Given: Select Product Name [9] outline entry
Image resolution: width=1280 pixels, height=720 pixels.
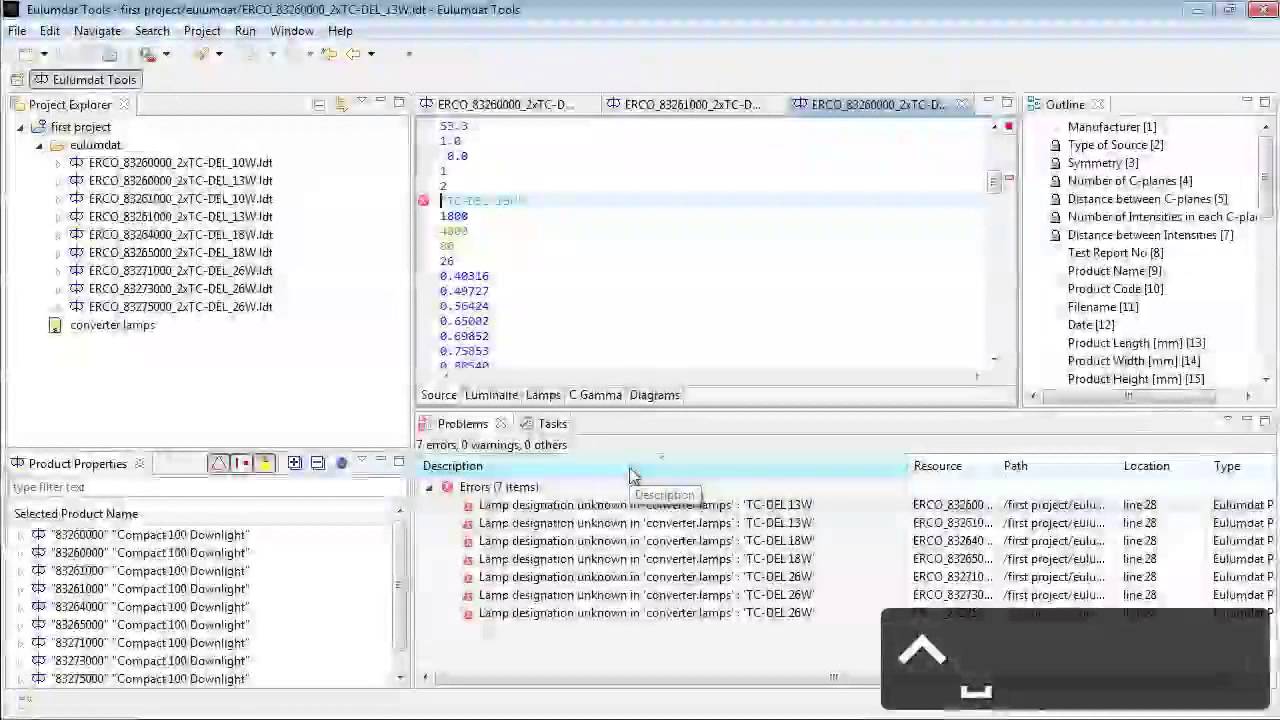Looking at the screenshot, I should [x=1115, y=271].
